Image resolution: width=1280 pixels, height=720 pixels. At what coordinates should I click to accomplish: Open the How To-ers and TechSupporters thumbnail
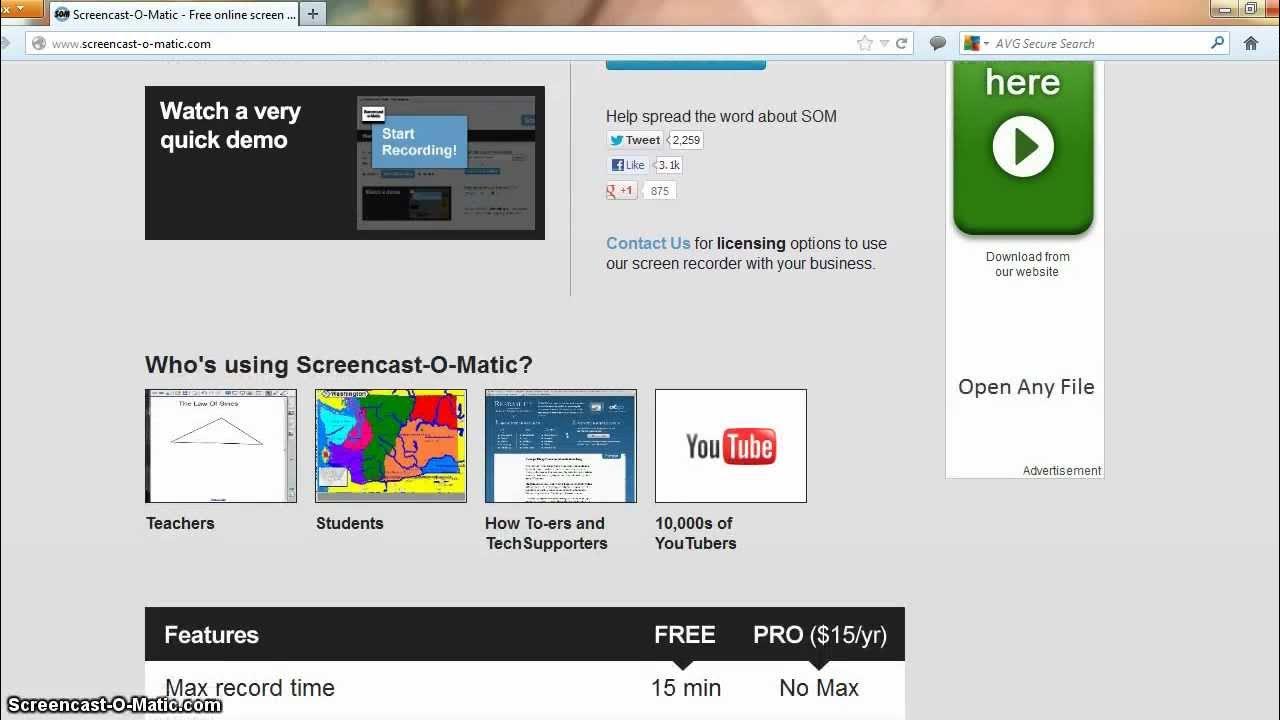(x=561, y=446)
